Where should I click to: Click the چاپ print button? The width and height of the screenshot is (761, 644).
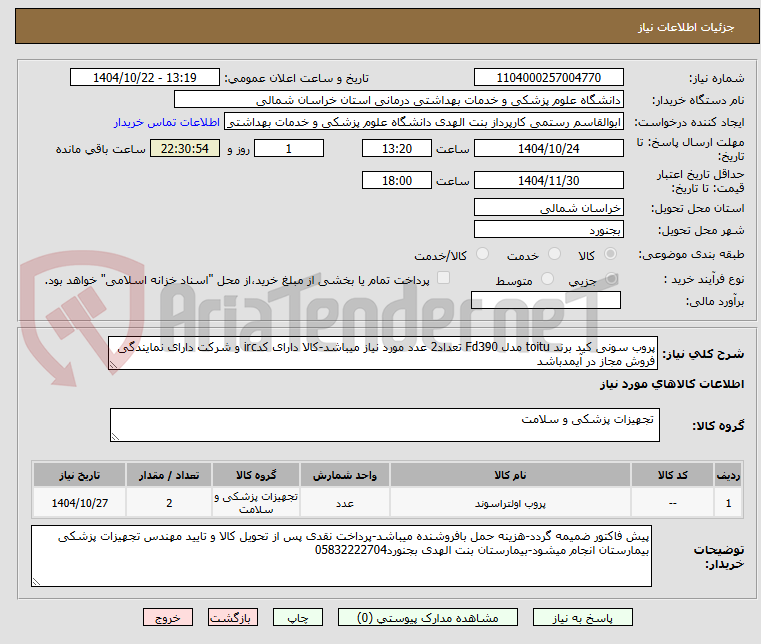298,617
